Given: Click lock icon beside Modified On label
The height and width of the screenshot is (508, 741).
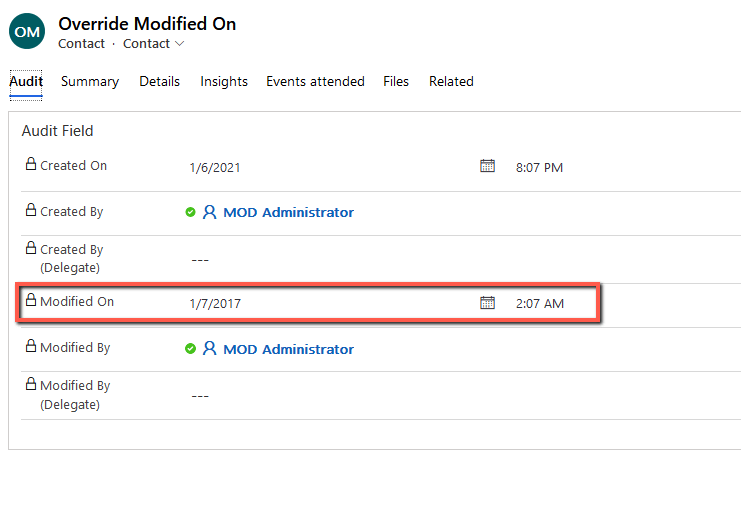Looking at the screenshot, I should coord(31,301).
